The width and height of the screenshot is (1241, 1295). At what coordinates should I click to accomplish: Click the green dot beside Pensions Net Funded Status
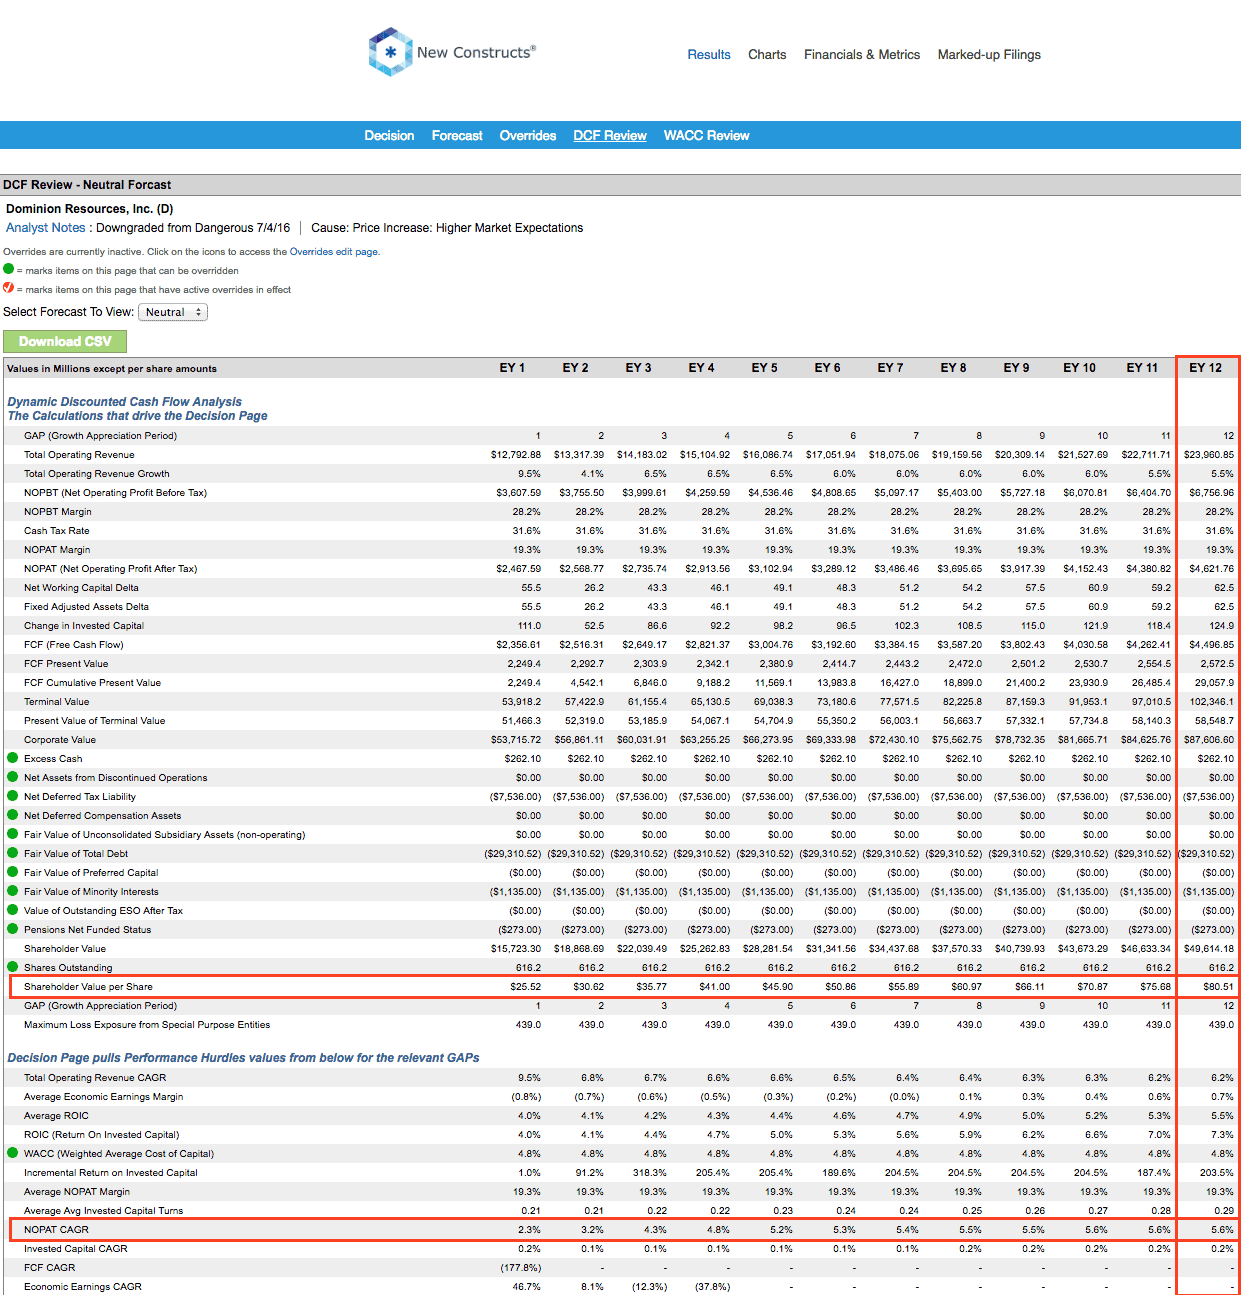pyautogui.click(x=13, y=929)
